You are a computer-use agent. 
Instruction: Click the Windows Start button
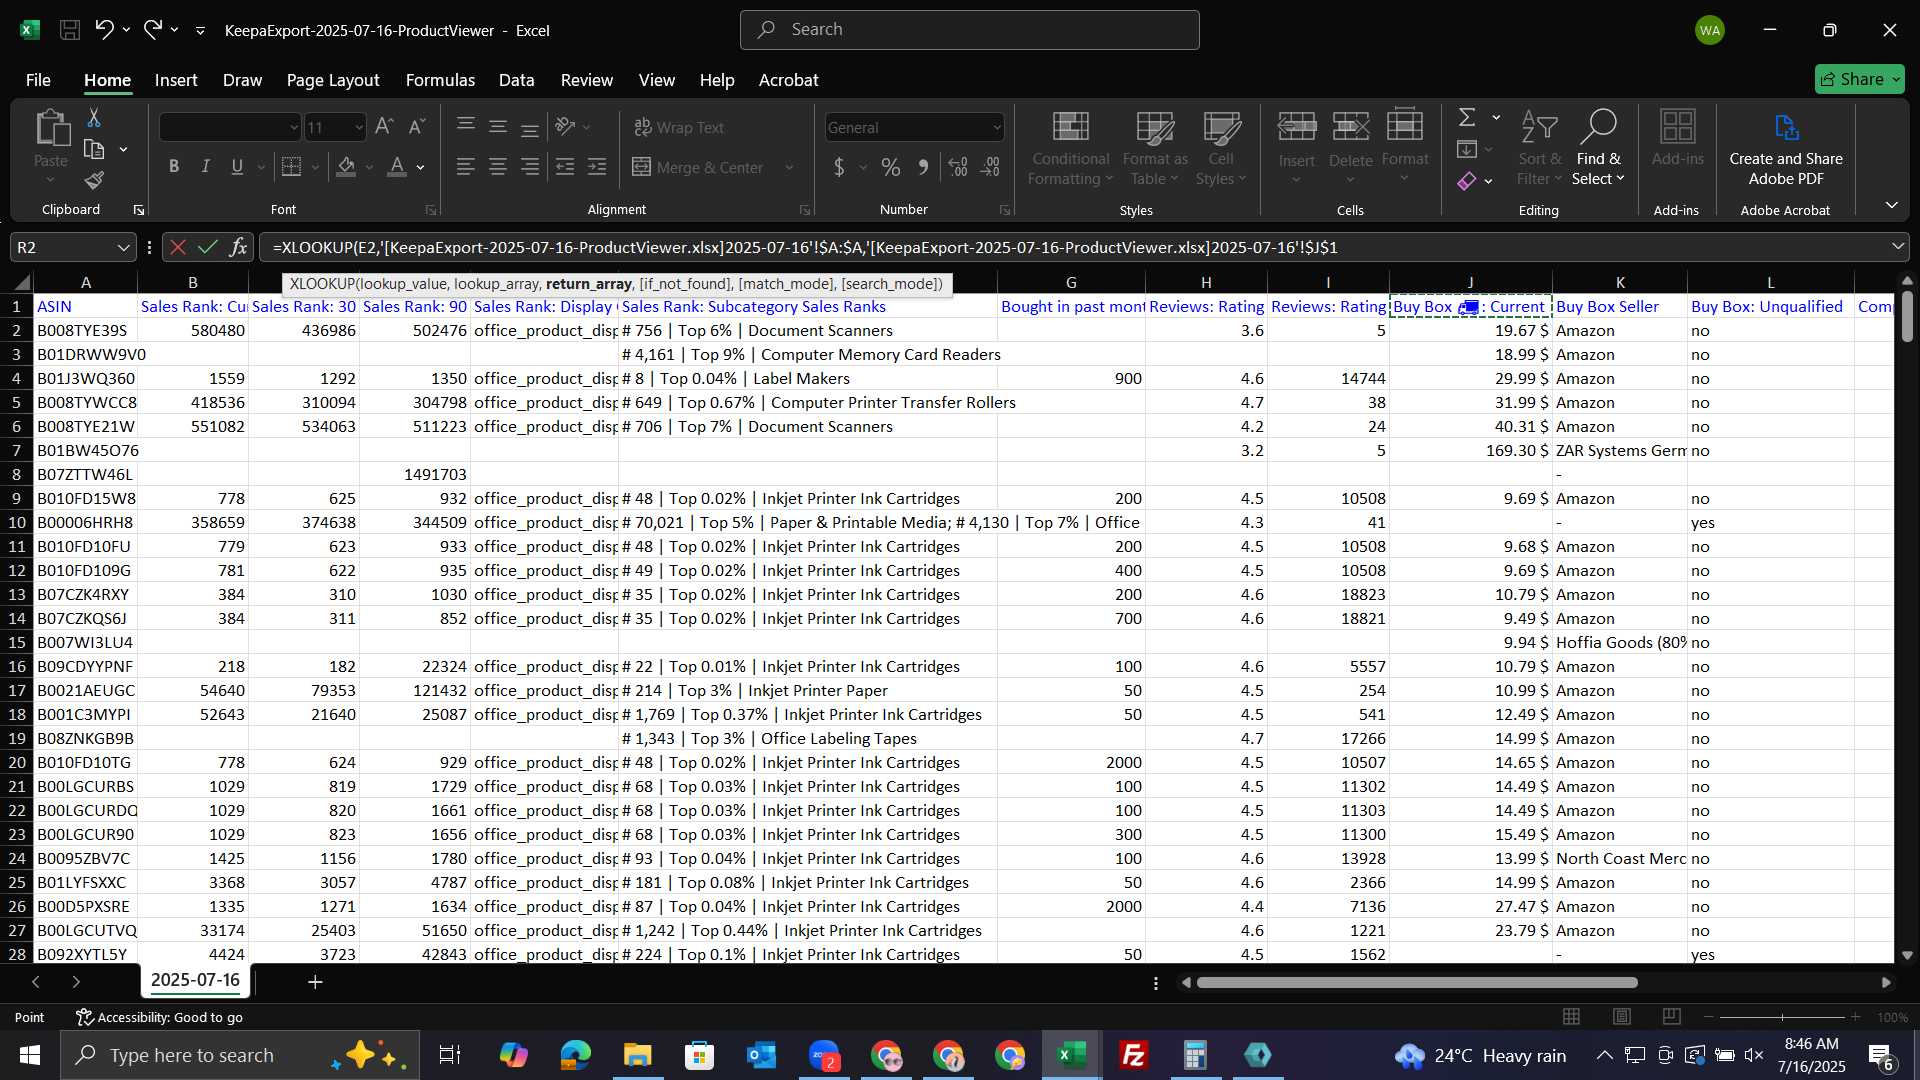click(x=30, y=1055)
